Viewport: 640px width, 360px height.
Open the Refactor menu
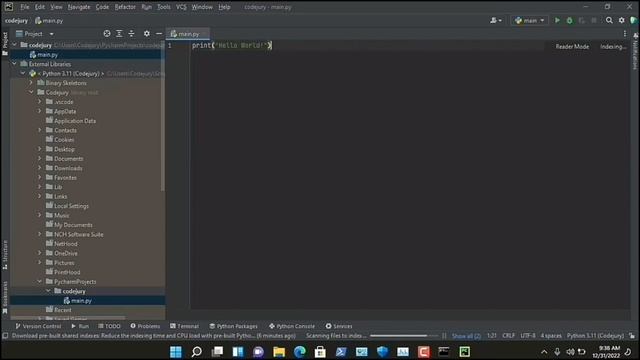[125, 7]
